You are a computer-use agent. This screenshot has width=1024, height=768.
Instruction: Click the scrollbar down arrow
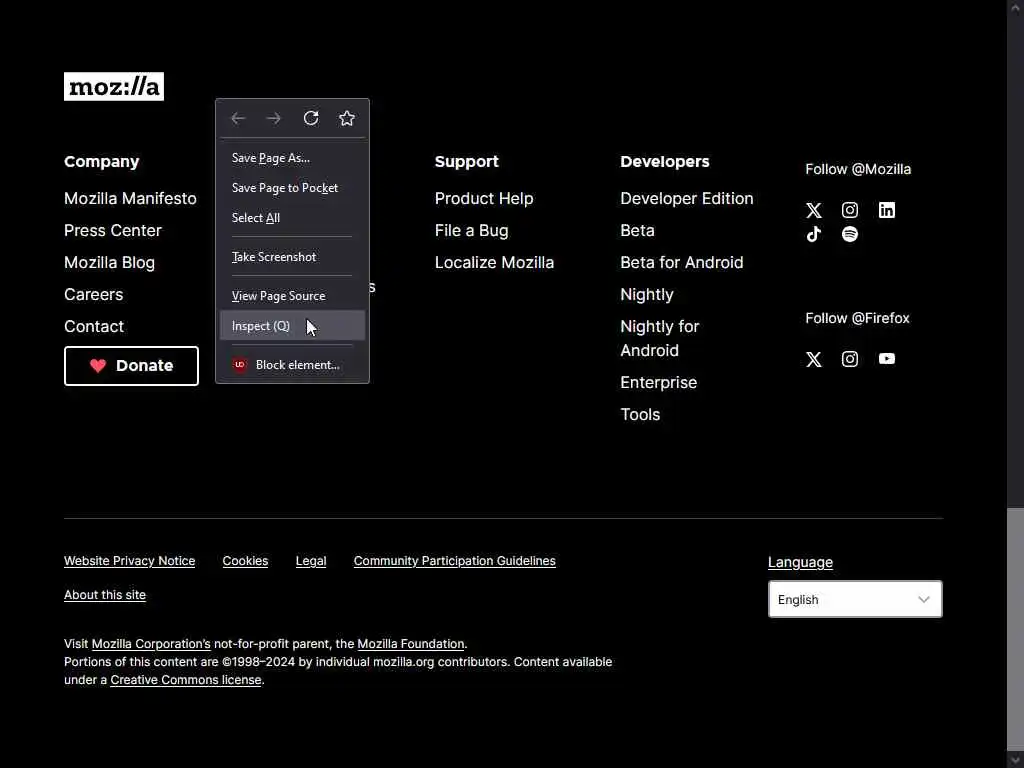click(1015, 760)
